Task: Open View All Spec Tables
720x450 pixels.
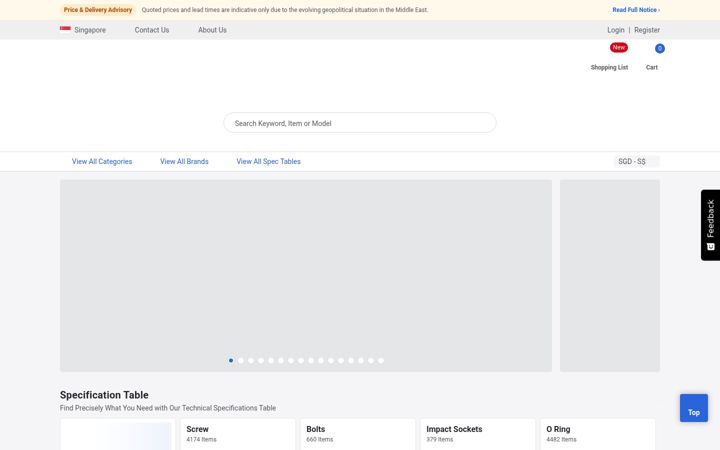Action: (x=269, y=162)
